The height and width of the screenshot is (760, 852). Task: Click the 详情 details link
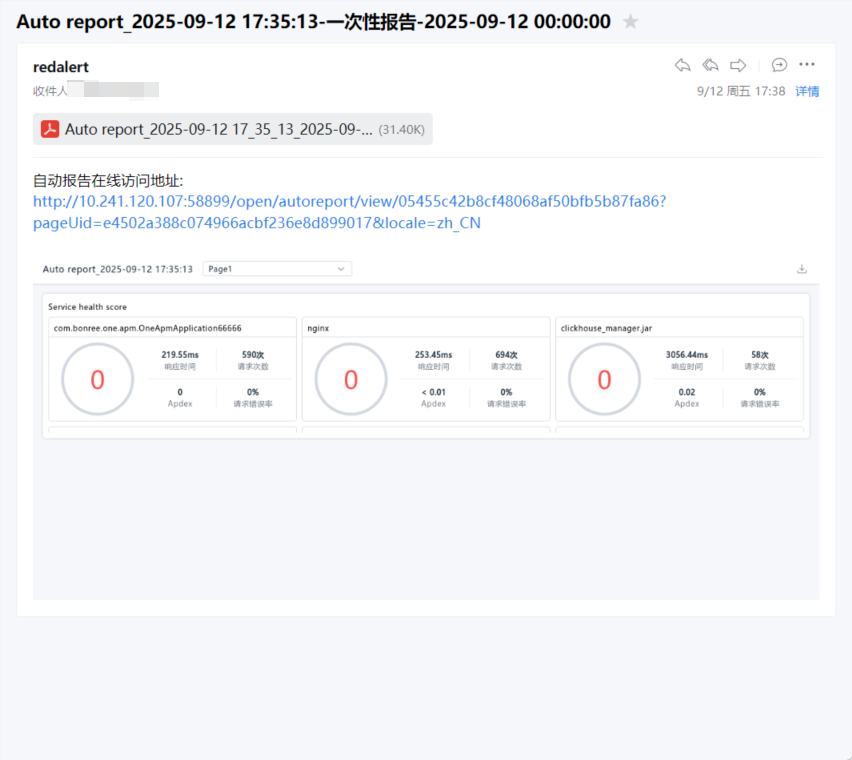tap(807, 91)
